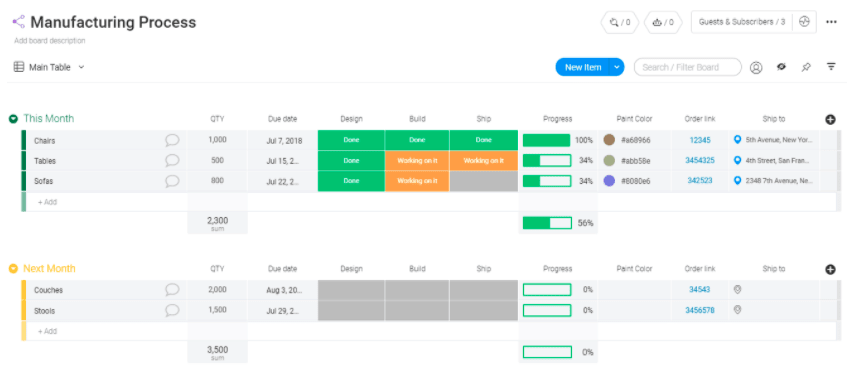Add a new item under Next Month
Image resolution: width=865 pixels, height=383 pixels.
coord(47,331)
